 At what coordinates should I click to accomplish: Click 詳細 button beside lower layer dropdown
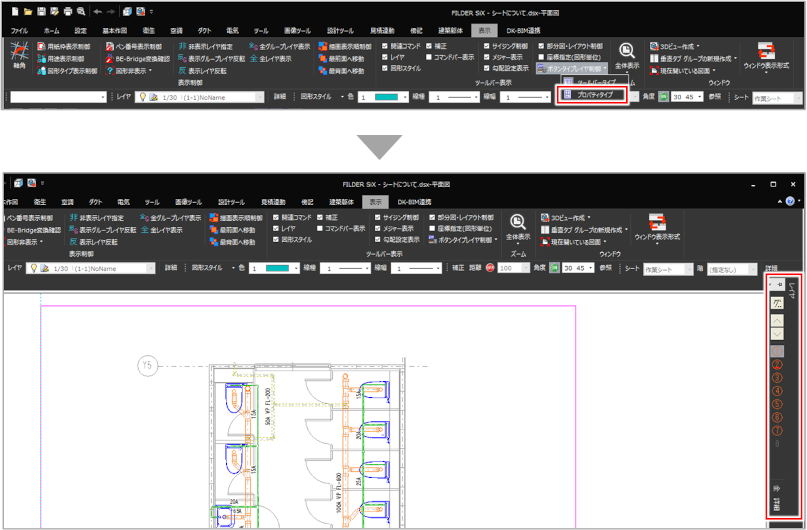pos(171,269)
